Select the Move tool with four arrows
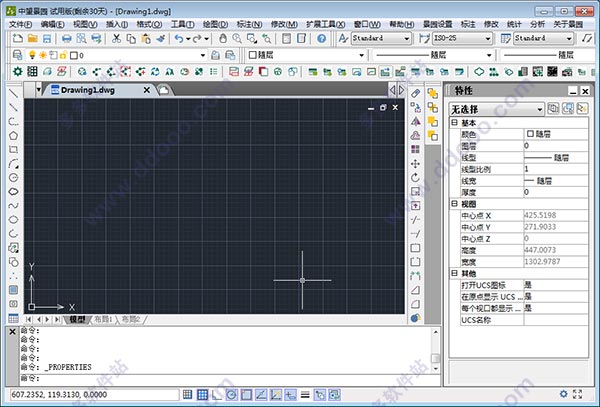This screenshot has width=600, height=407. tap(416, 164)
